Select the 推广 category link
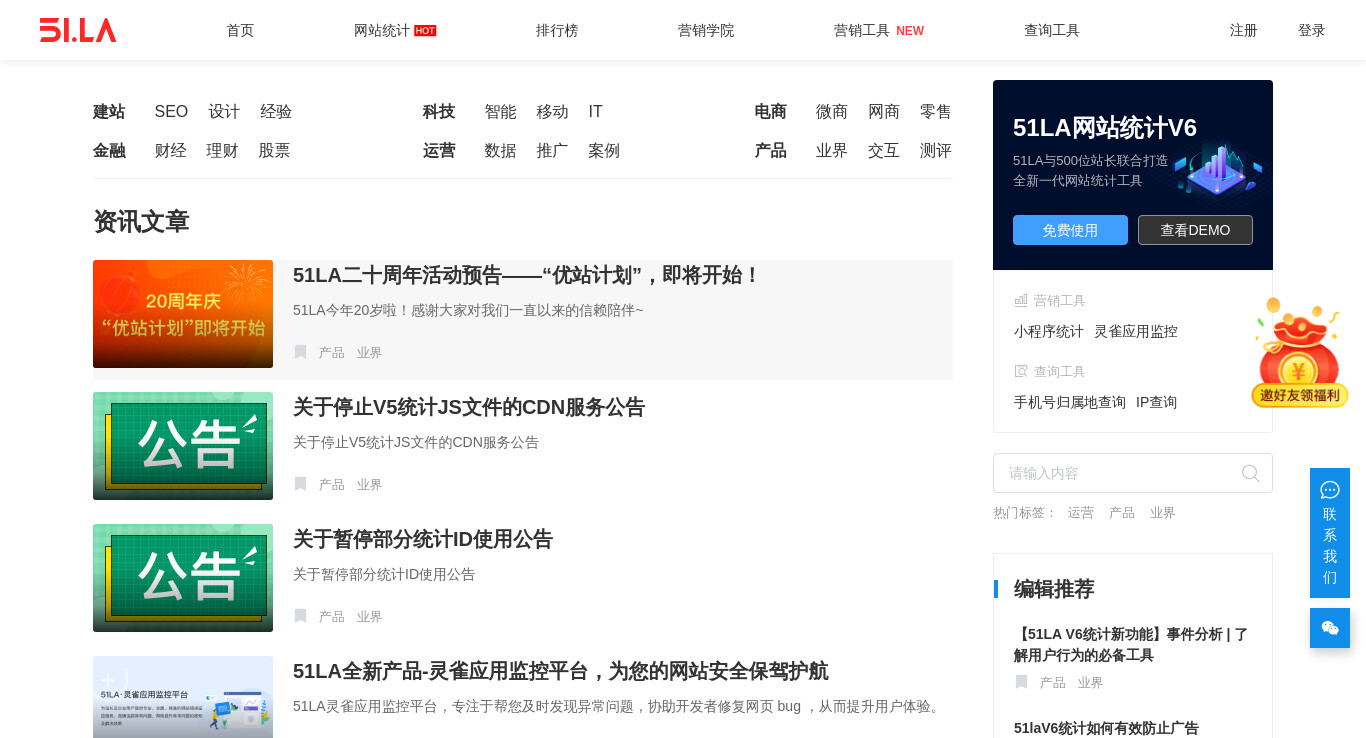 click(553, 151)
